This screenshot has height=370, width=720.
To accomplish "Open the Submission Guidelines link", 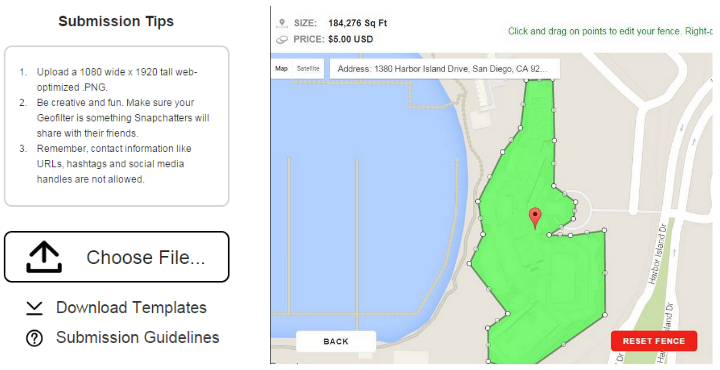I will pos(137,337).
